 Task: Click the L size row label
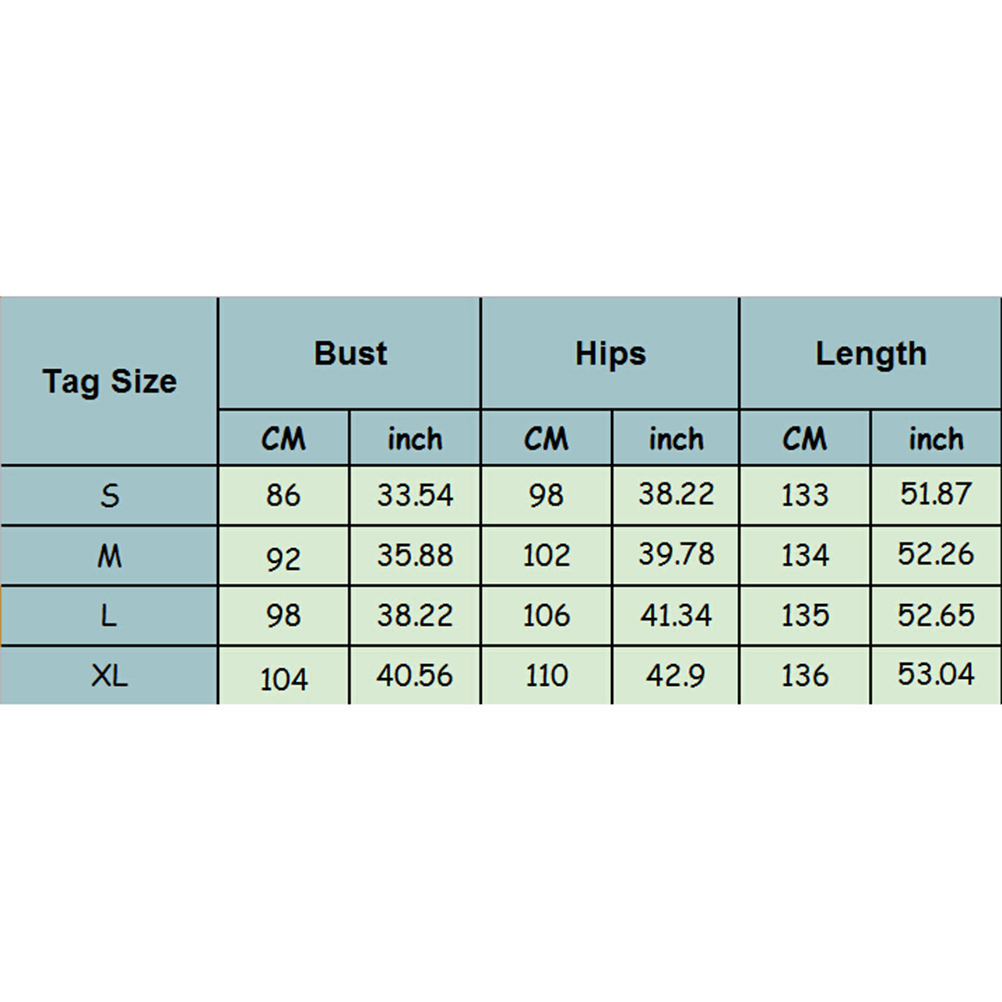109,616
